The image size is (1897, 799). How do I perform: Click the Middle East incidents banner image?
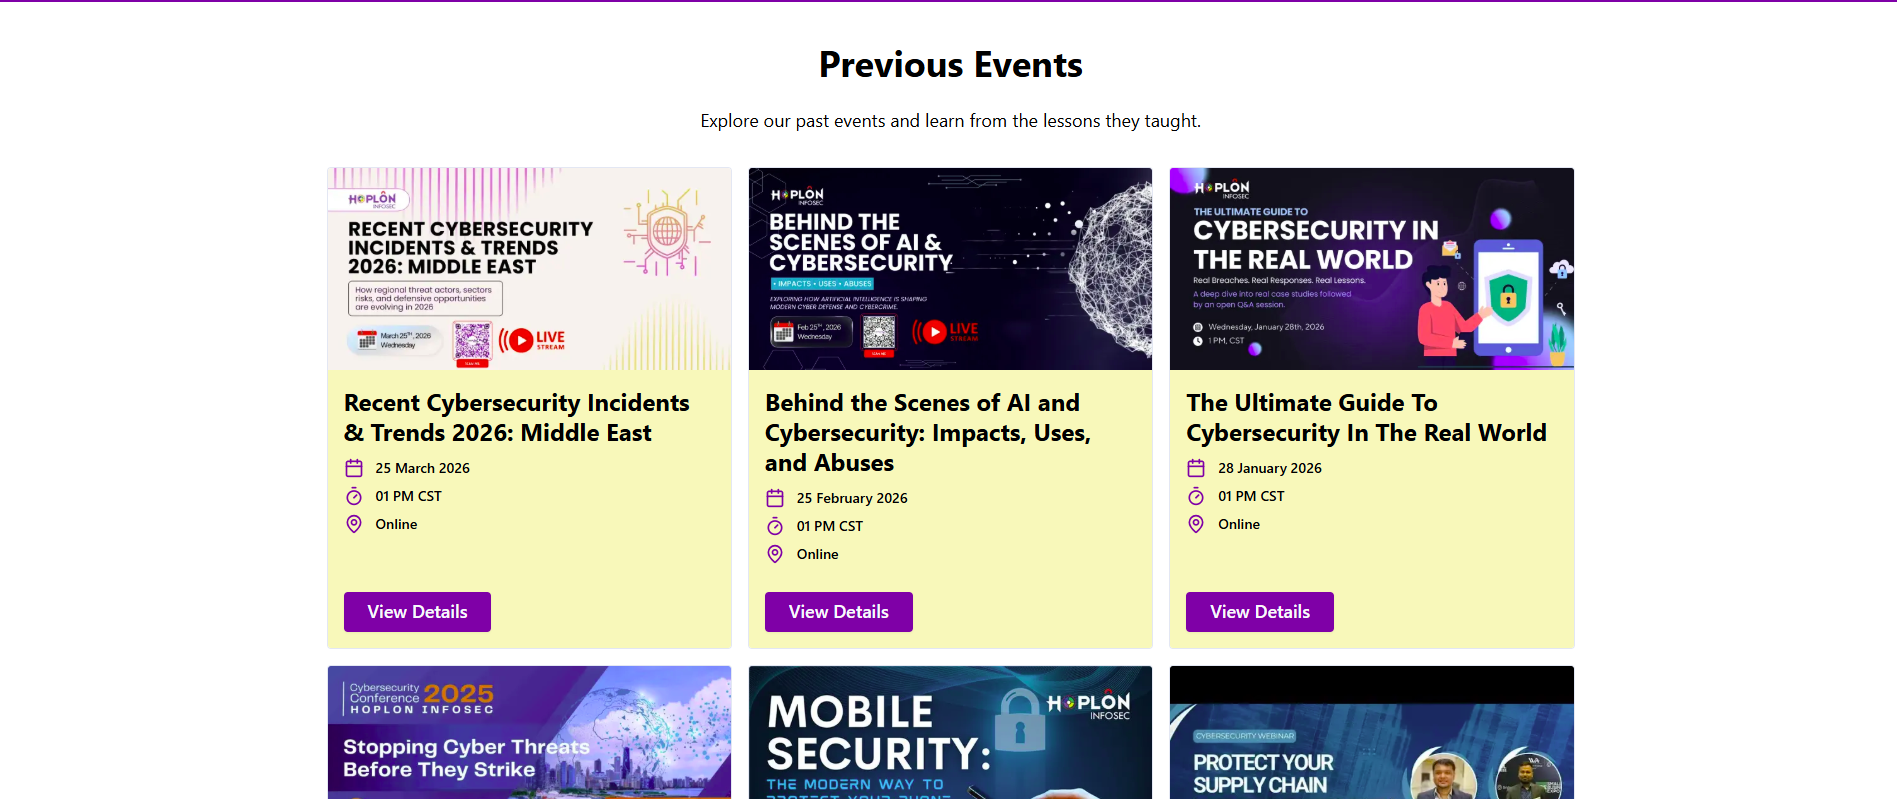(x=529, y=269)
